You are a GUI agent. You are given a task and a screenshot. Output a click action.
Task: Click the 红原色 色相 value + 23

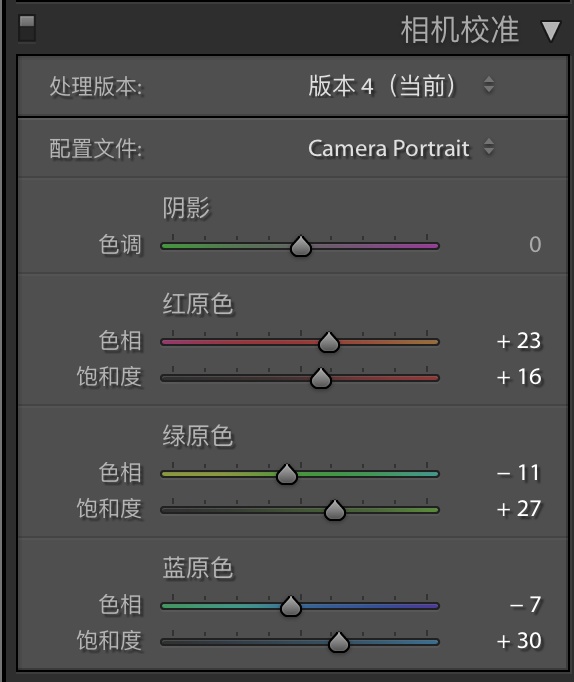(519, 341)
